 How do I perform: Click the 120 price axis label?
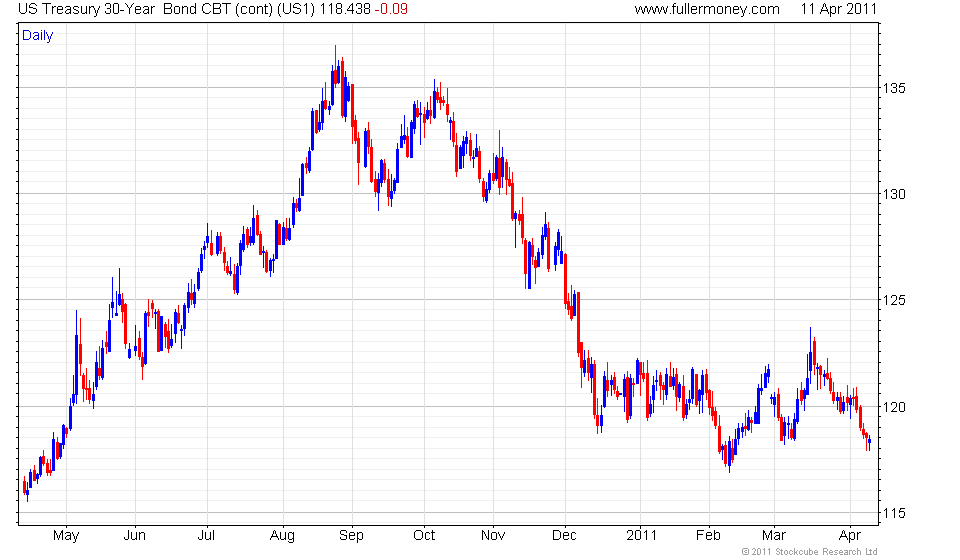click(893, 407)
